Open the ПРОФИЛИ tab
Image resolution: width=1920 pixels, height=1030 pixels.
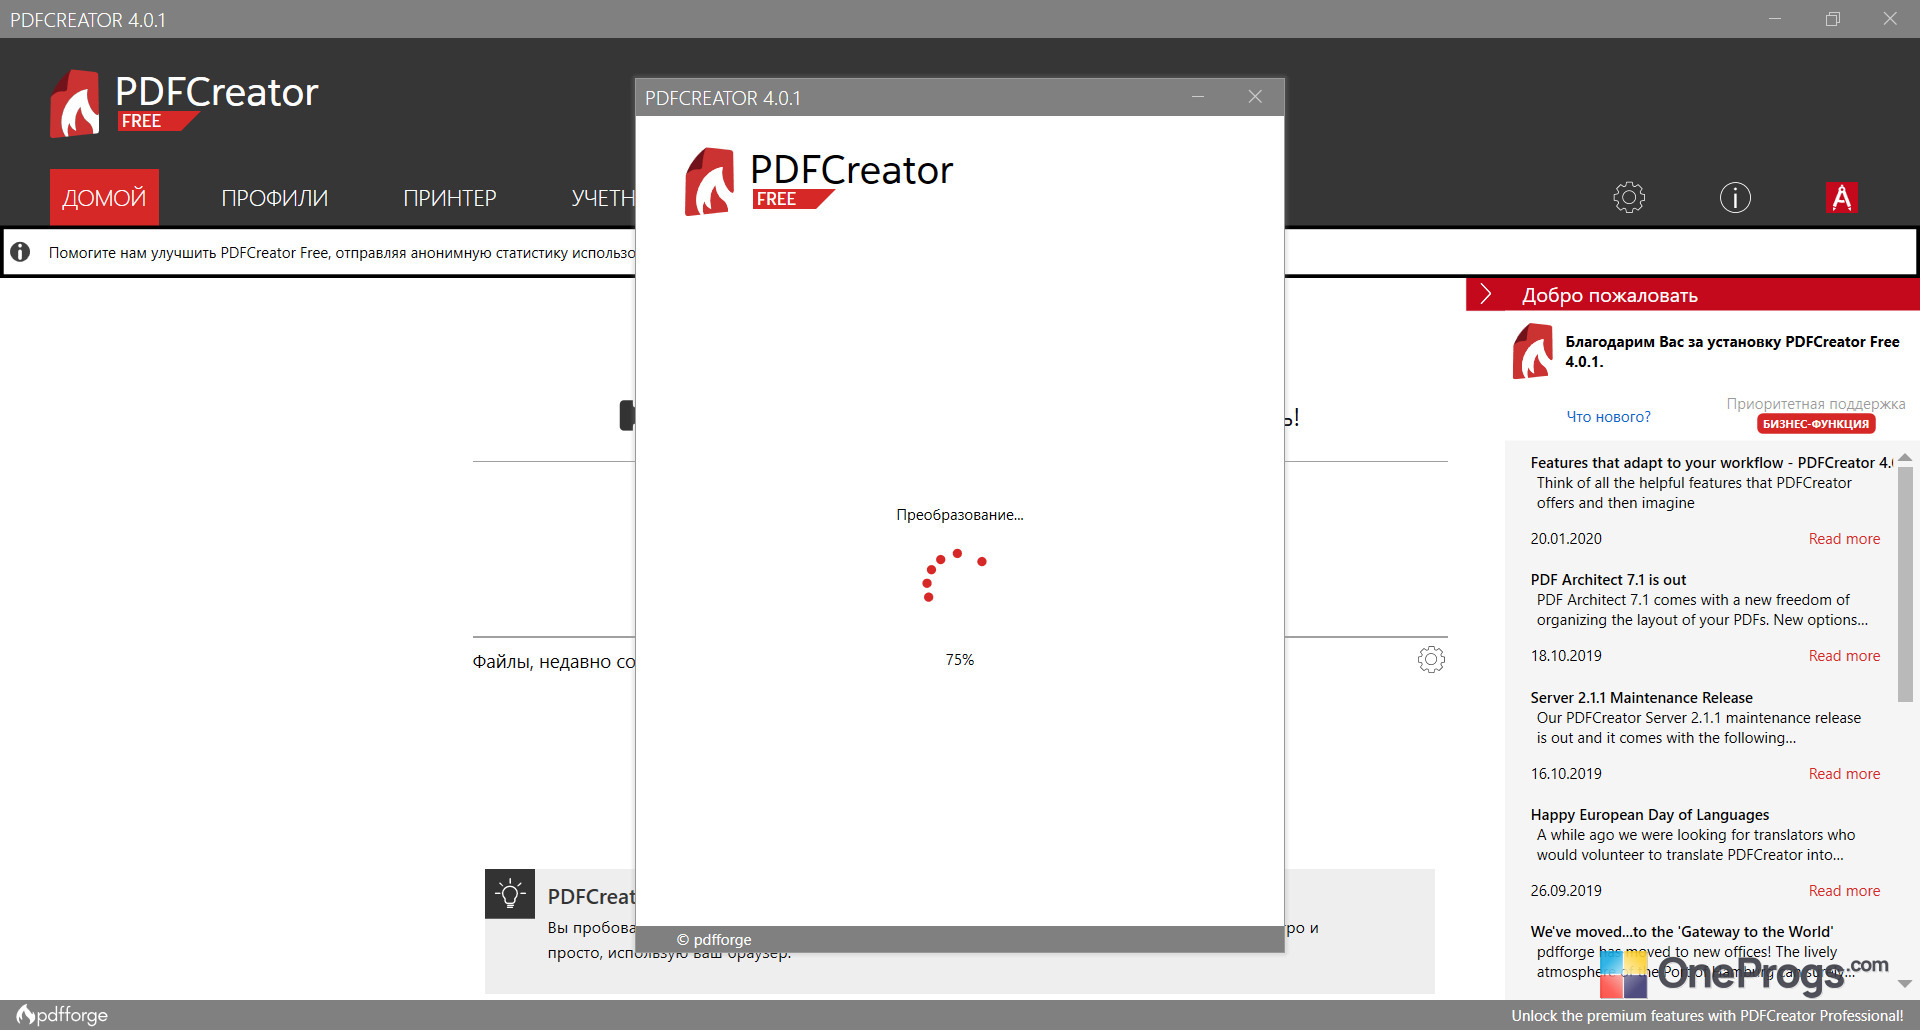[275, 198]
